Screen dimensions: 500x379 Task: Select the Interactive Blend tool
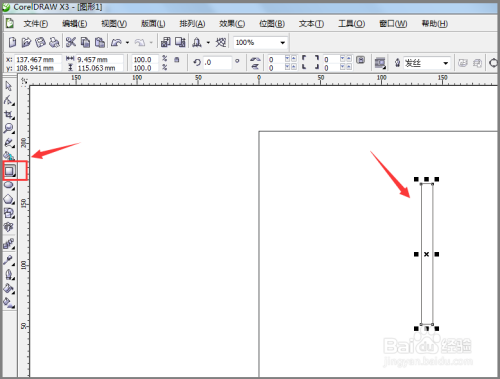[x=9, y=244]
